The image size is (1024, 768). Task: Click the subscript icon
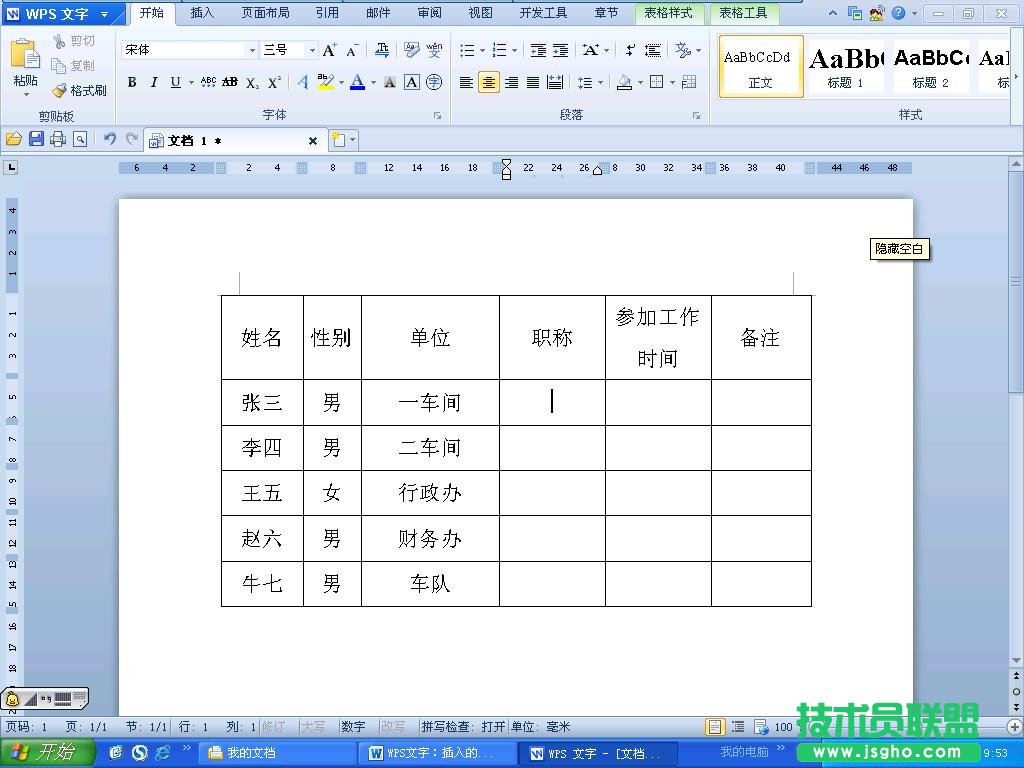[x=250, y=83]
